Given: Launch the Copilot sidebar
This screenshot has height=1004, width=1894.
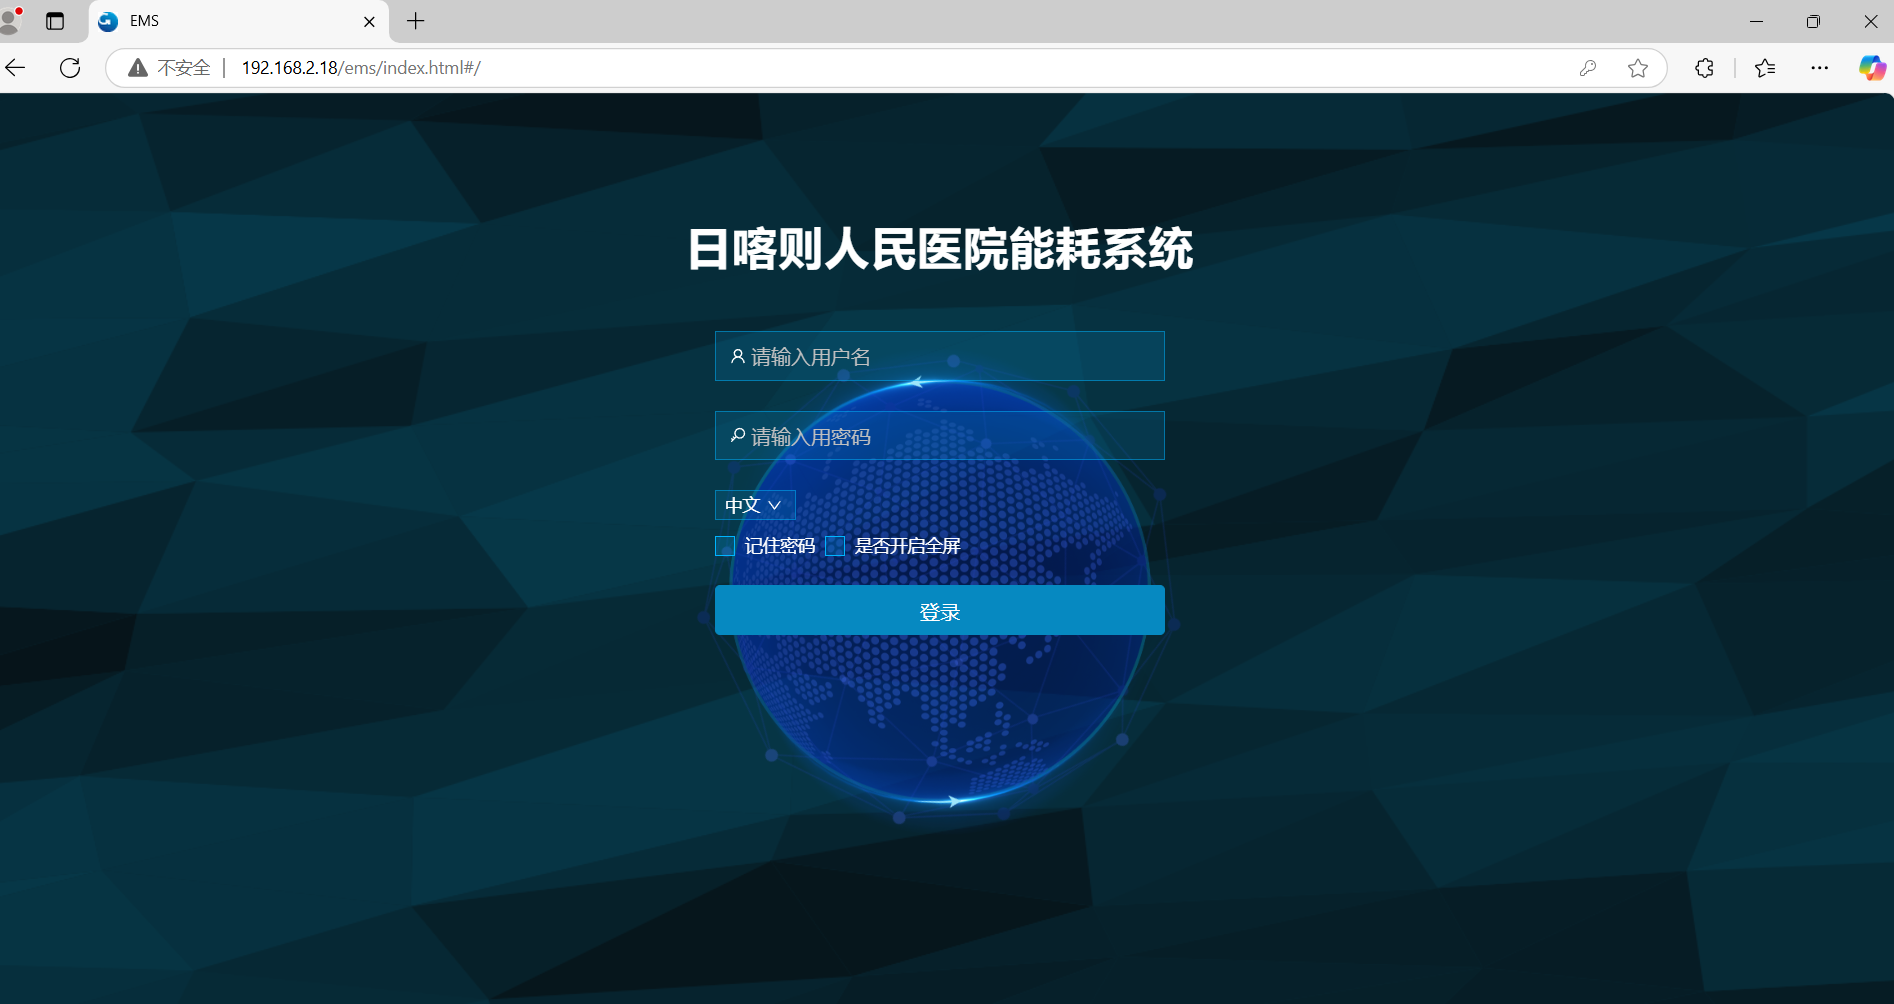Looking at the screenshot, I should (1871, 68).
